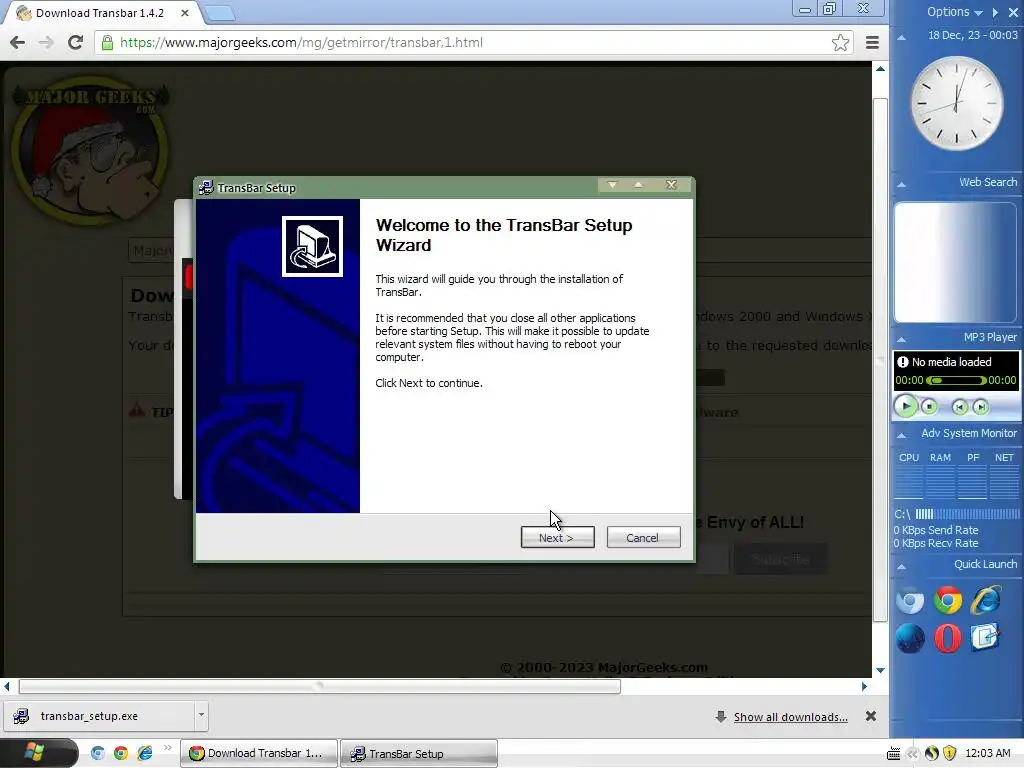Launch Chromium from Quick Launch panel
Image resolution: width=1024 pixels, height=768 pixels.
tap(910, 601)
